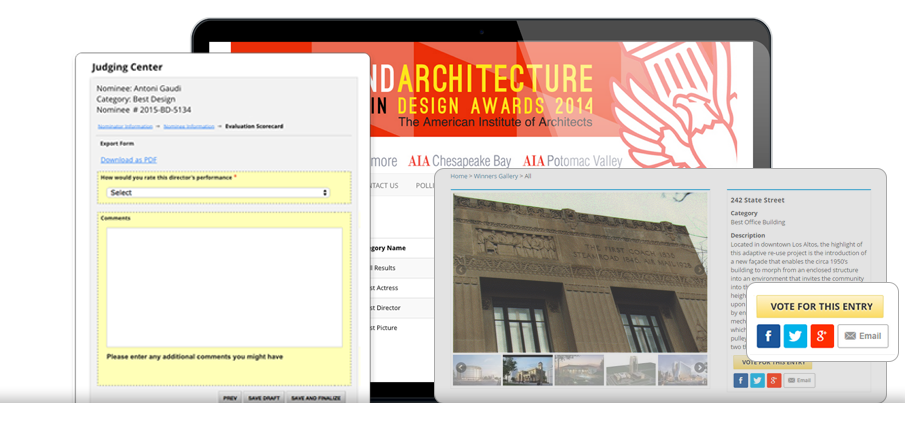Click the SAVE DRAFT button
905x436 pixels.
coord(264,398)
